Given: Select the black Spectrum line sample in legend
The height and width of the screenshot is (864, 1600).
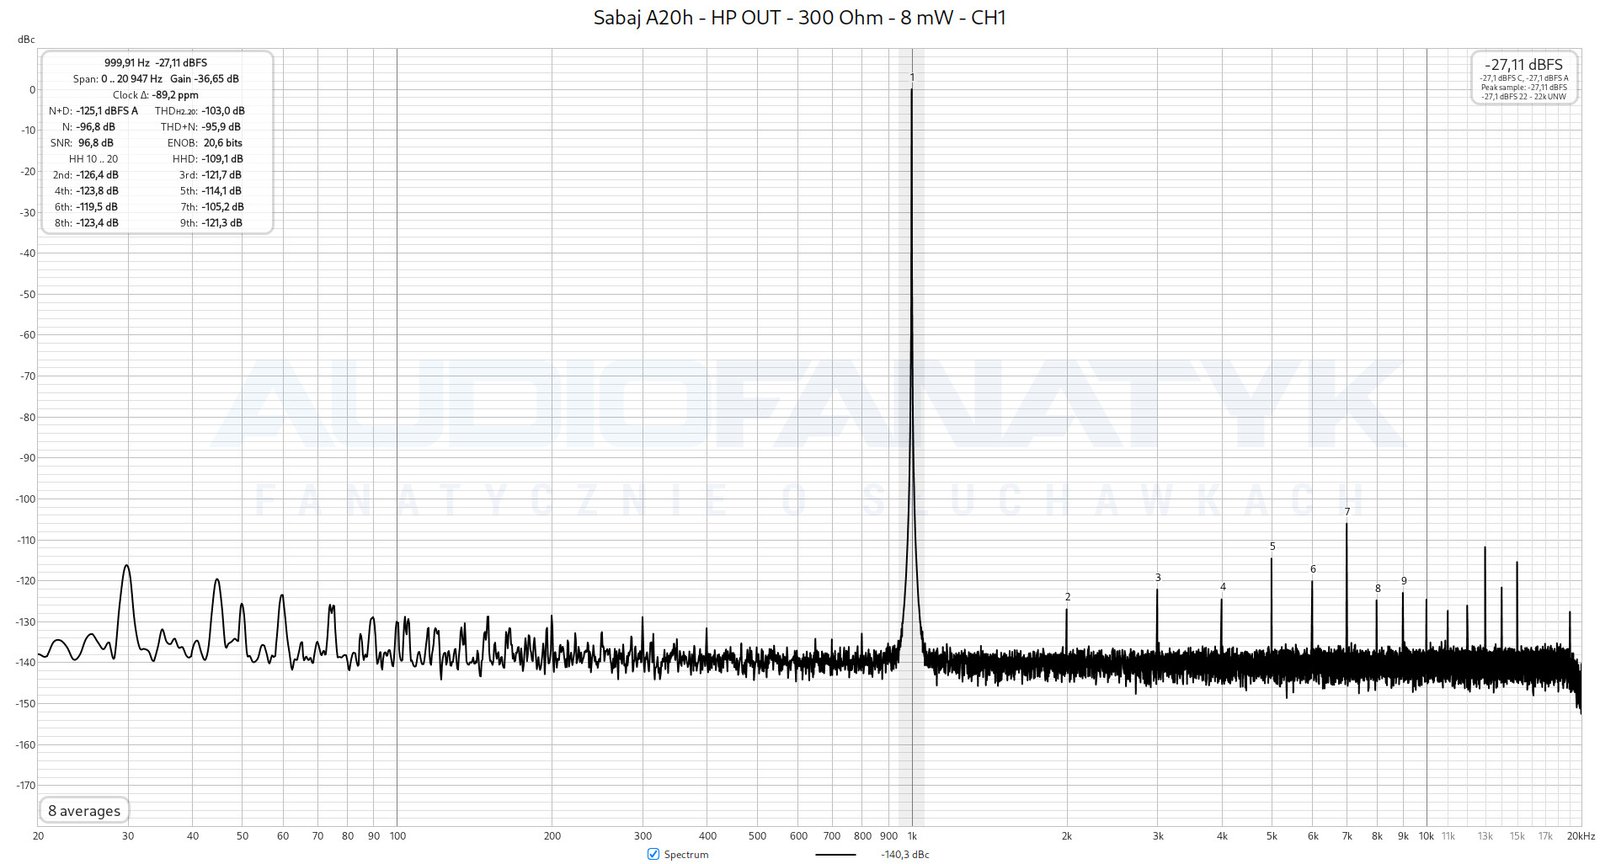Looking at the screenshot, I should [835, 854].
